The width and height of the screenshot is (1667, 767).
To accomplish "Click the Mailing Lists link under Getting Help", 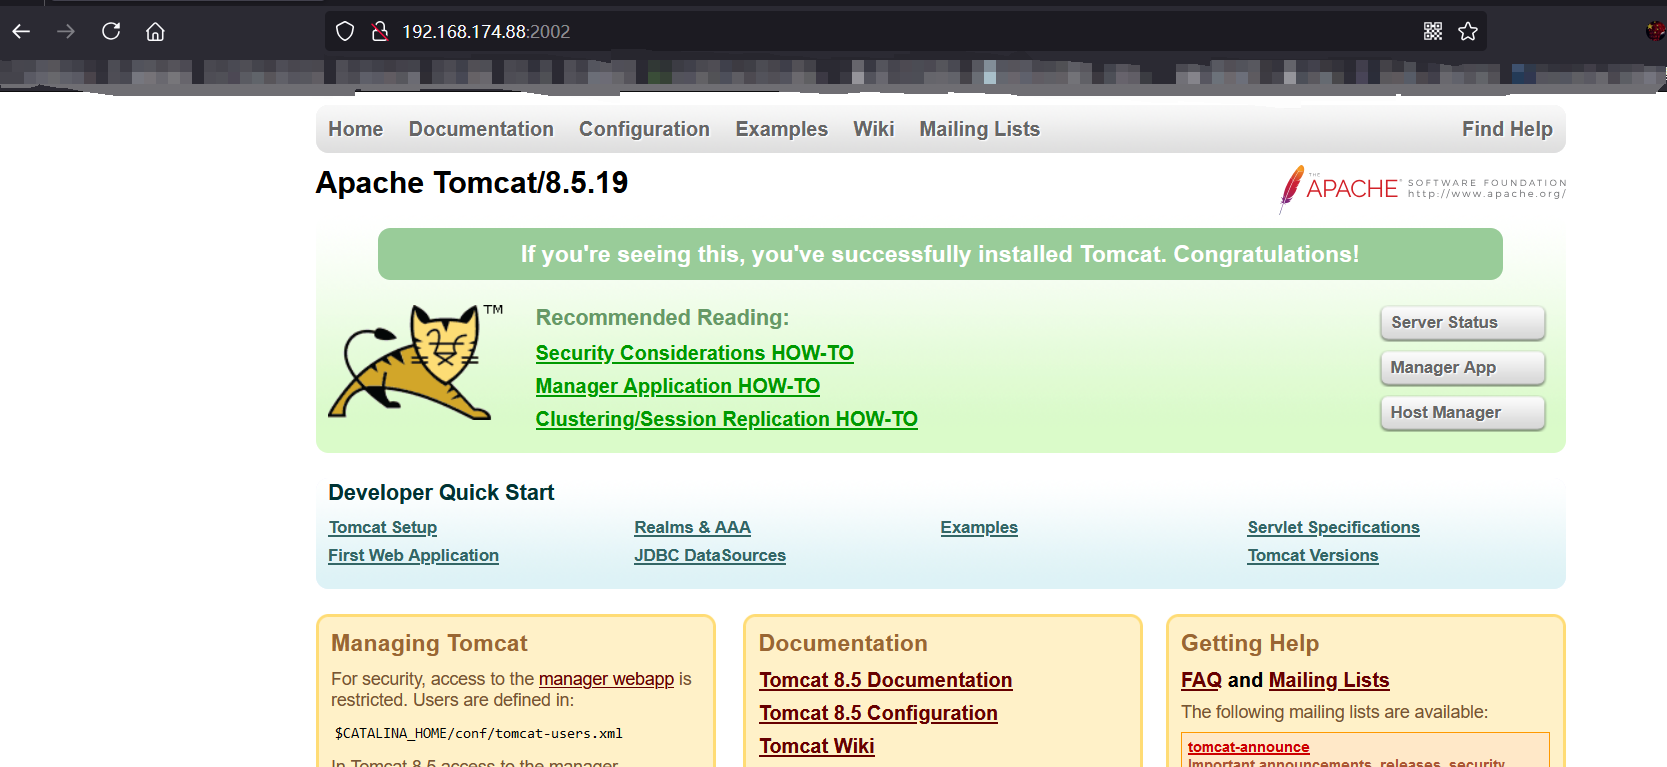I will [1328, 680].
